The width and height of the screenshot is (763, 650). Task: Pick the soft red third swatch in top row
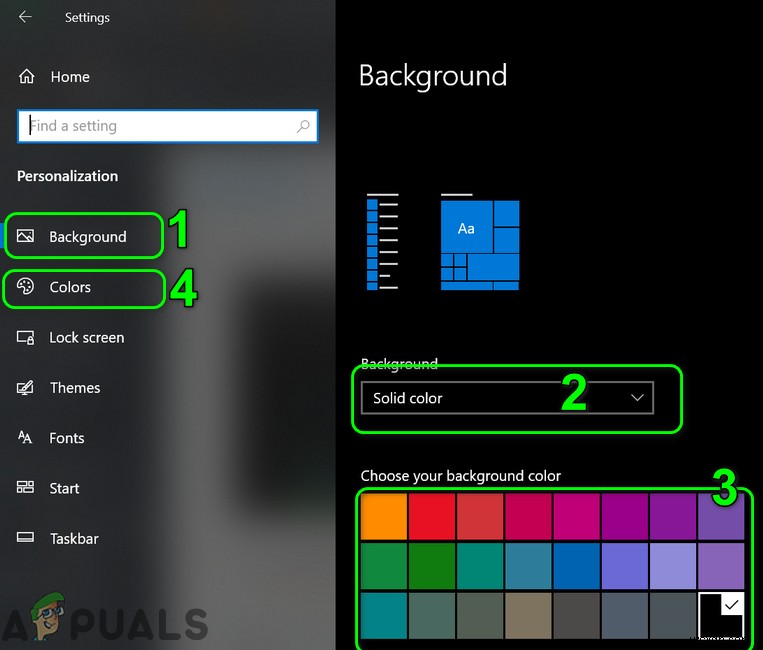[x=480, y=516]
